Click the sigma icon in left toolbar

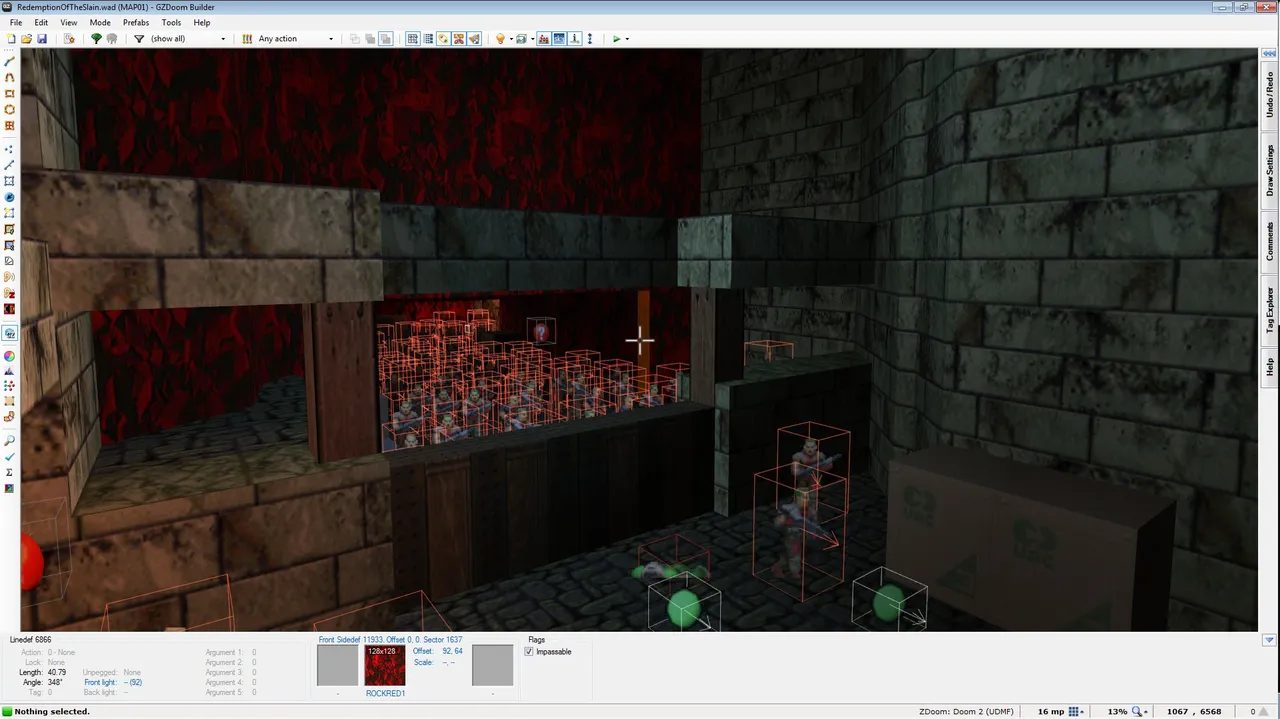[x=10, y=473]
